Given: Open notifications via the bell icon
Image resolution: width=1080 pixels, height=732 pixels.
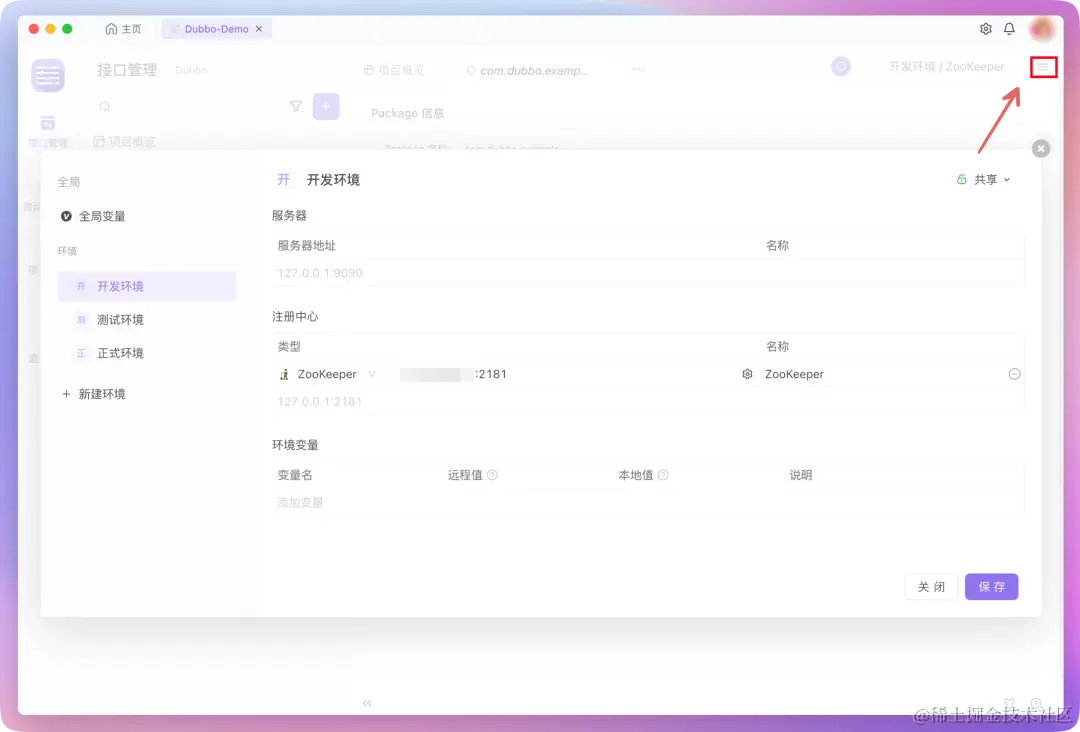Looking at the screenshot, I should [x=1010, y=29].
